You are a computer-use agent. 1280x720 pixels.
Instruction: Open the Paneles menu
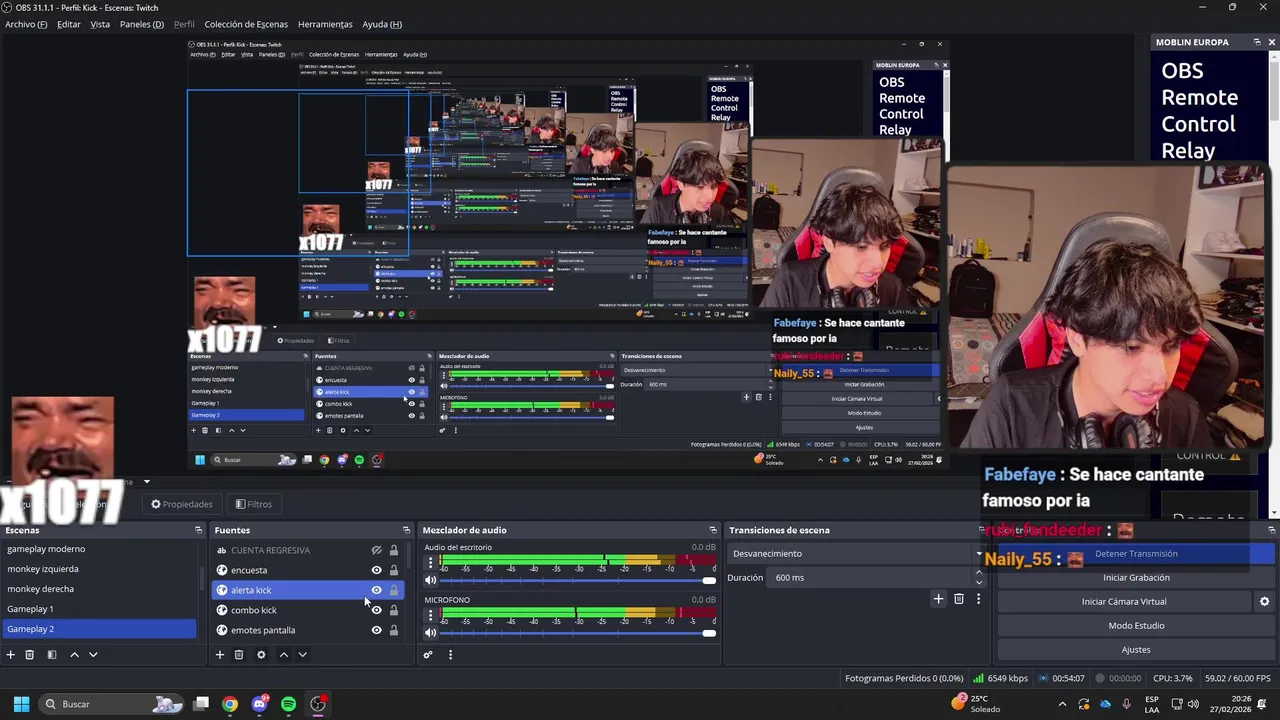pos(142,24)
